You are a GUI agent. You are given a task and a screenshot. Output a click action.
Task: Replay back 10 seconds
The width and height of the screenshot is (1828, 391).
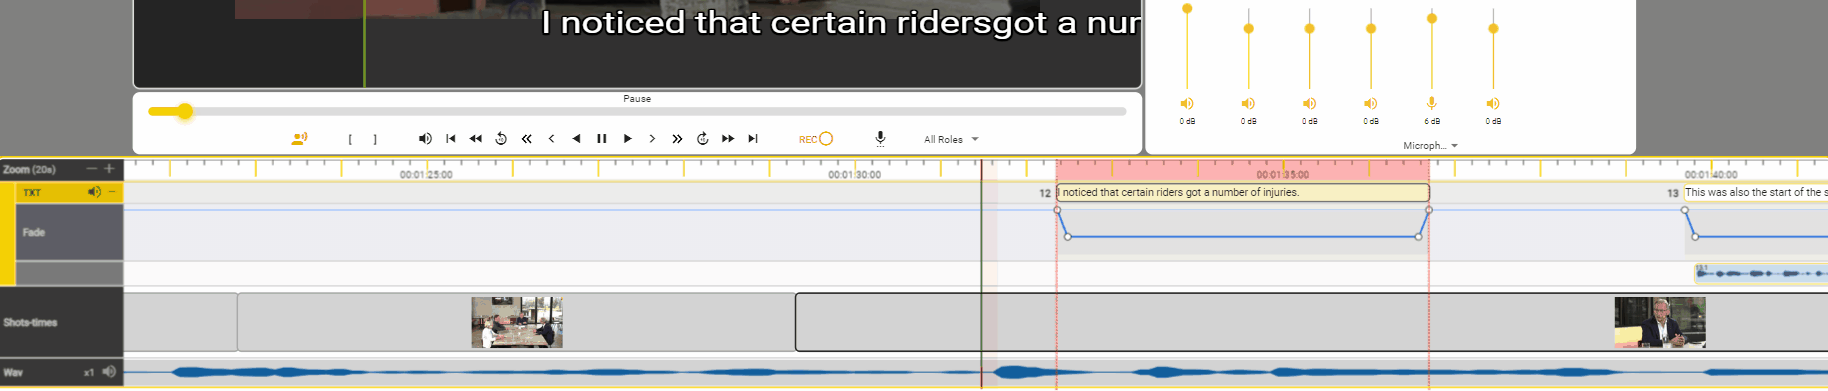(x=501, y=139)
